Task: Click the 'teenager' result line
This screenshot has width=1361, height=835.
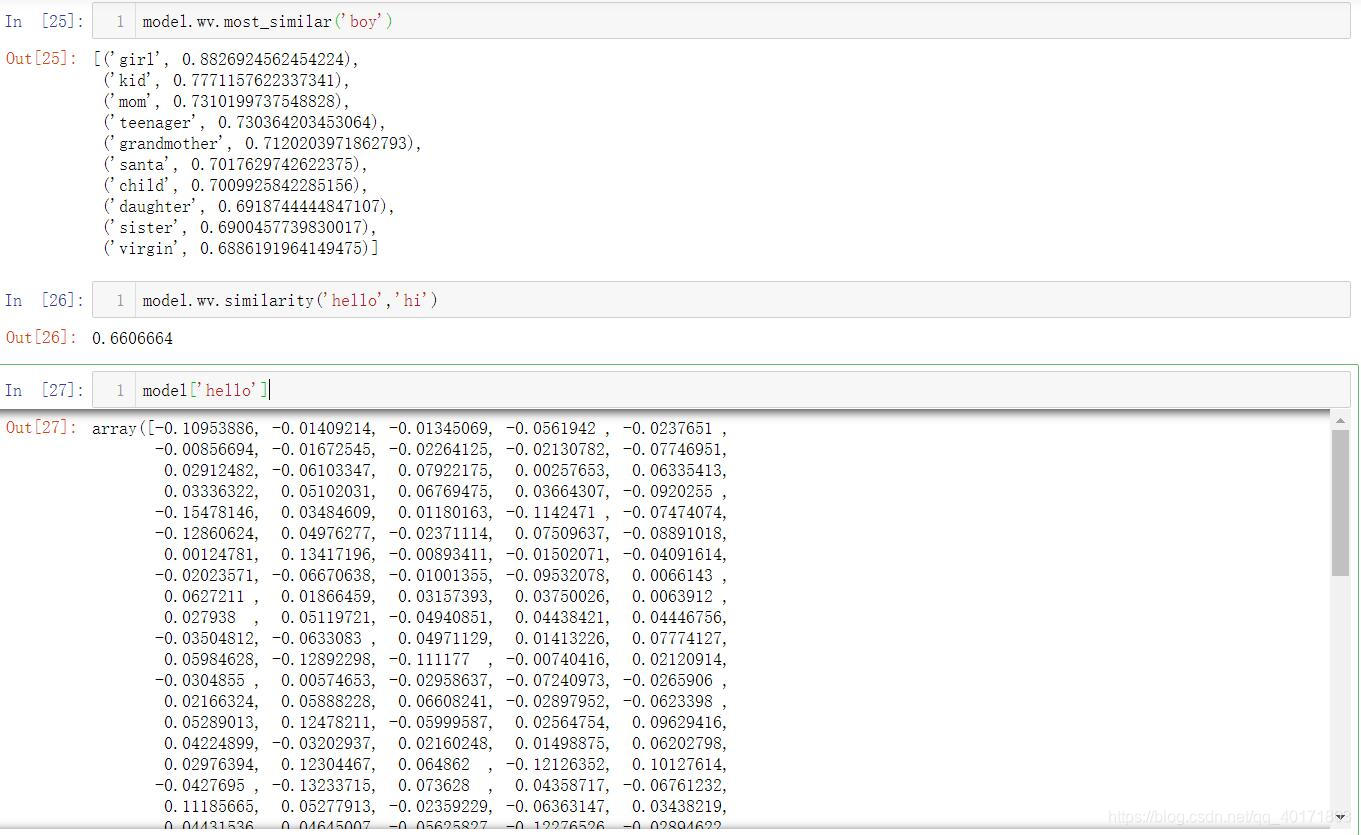Action: 245,122
